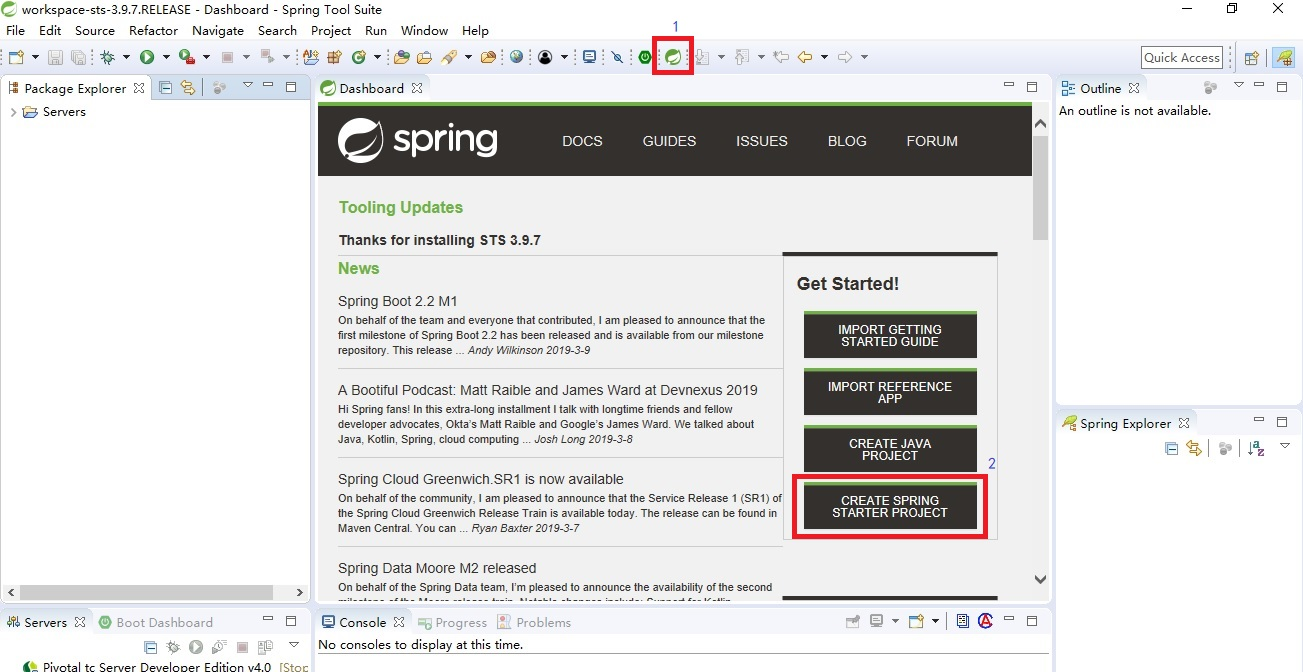Click the Console Pin icon

853,621
